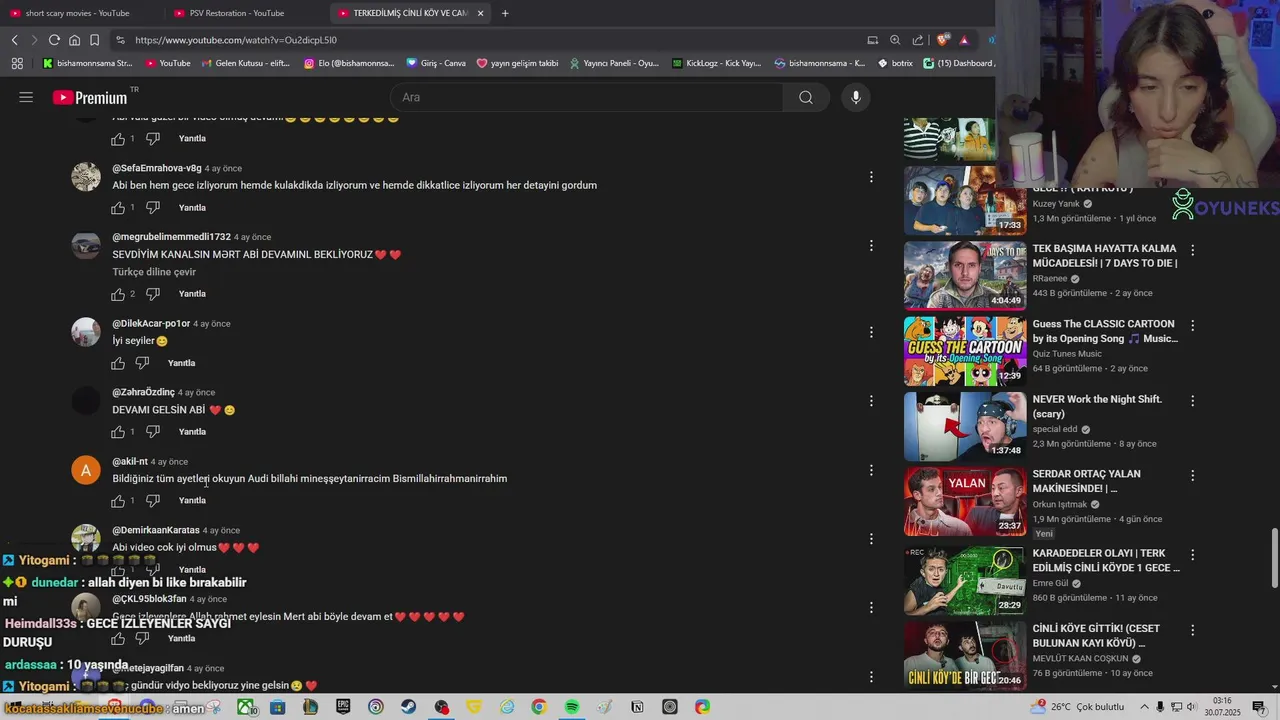Open CİNLİ KÖYE GİTTİK video title
1280x720 pixels.
tap(1096, 636)
